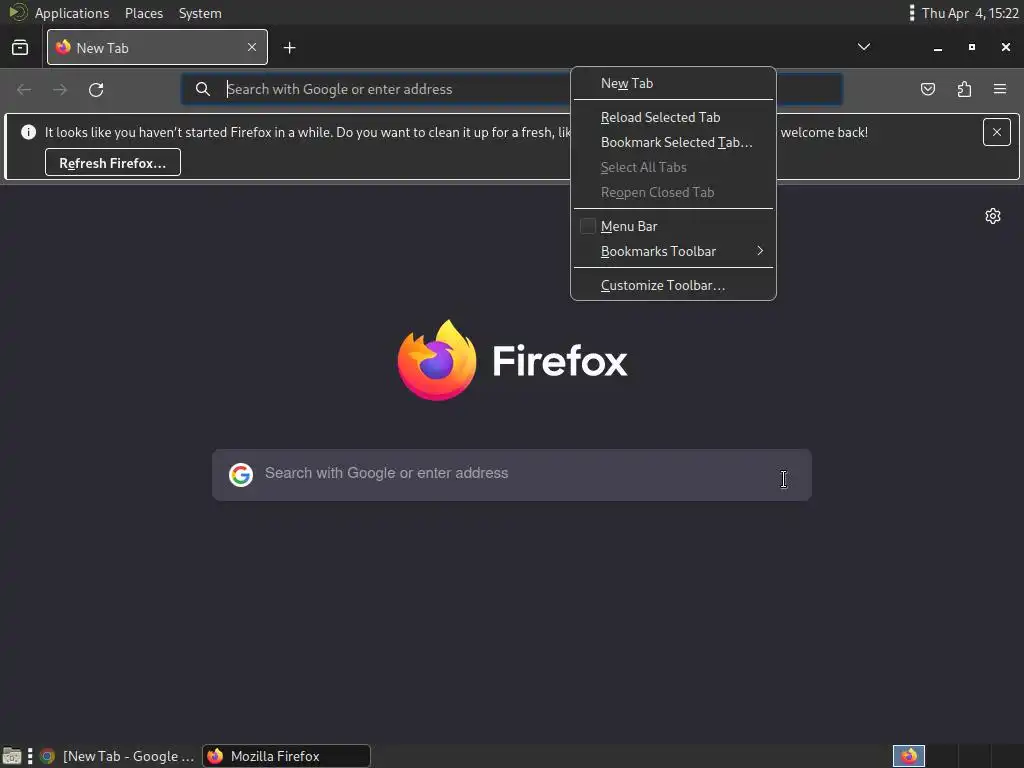
Task: Click the clock Thu Apr 4, 15:22
Action: point(970,13)
